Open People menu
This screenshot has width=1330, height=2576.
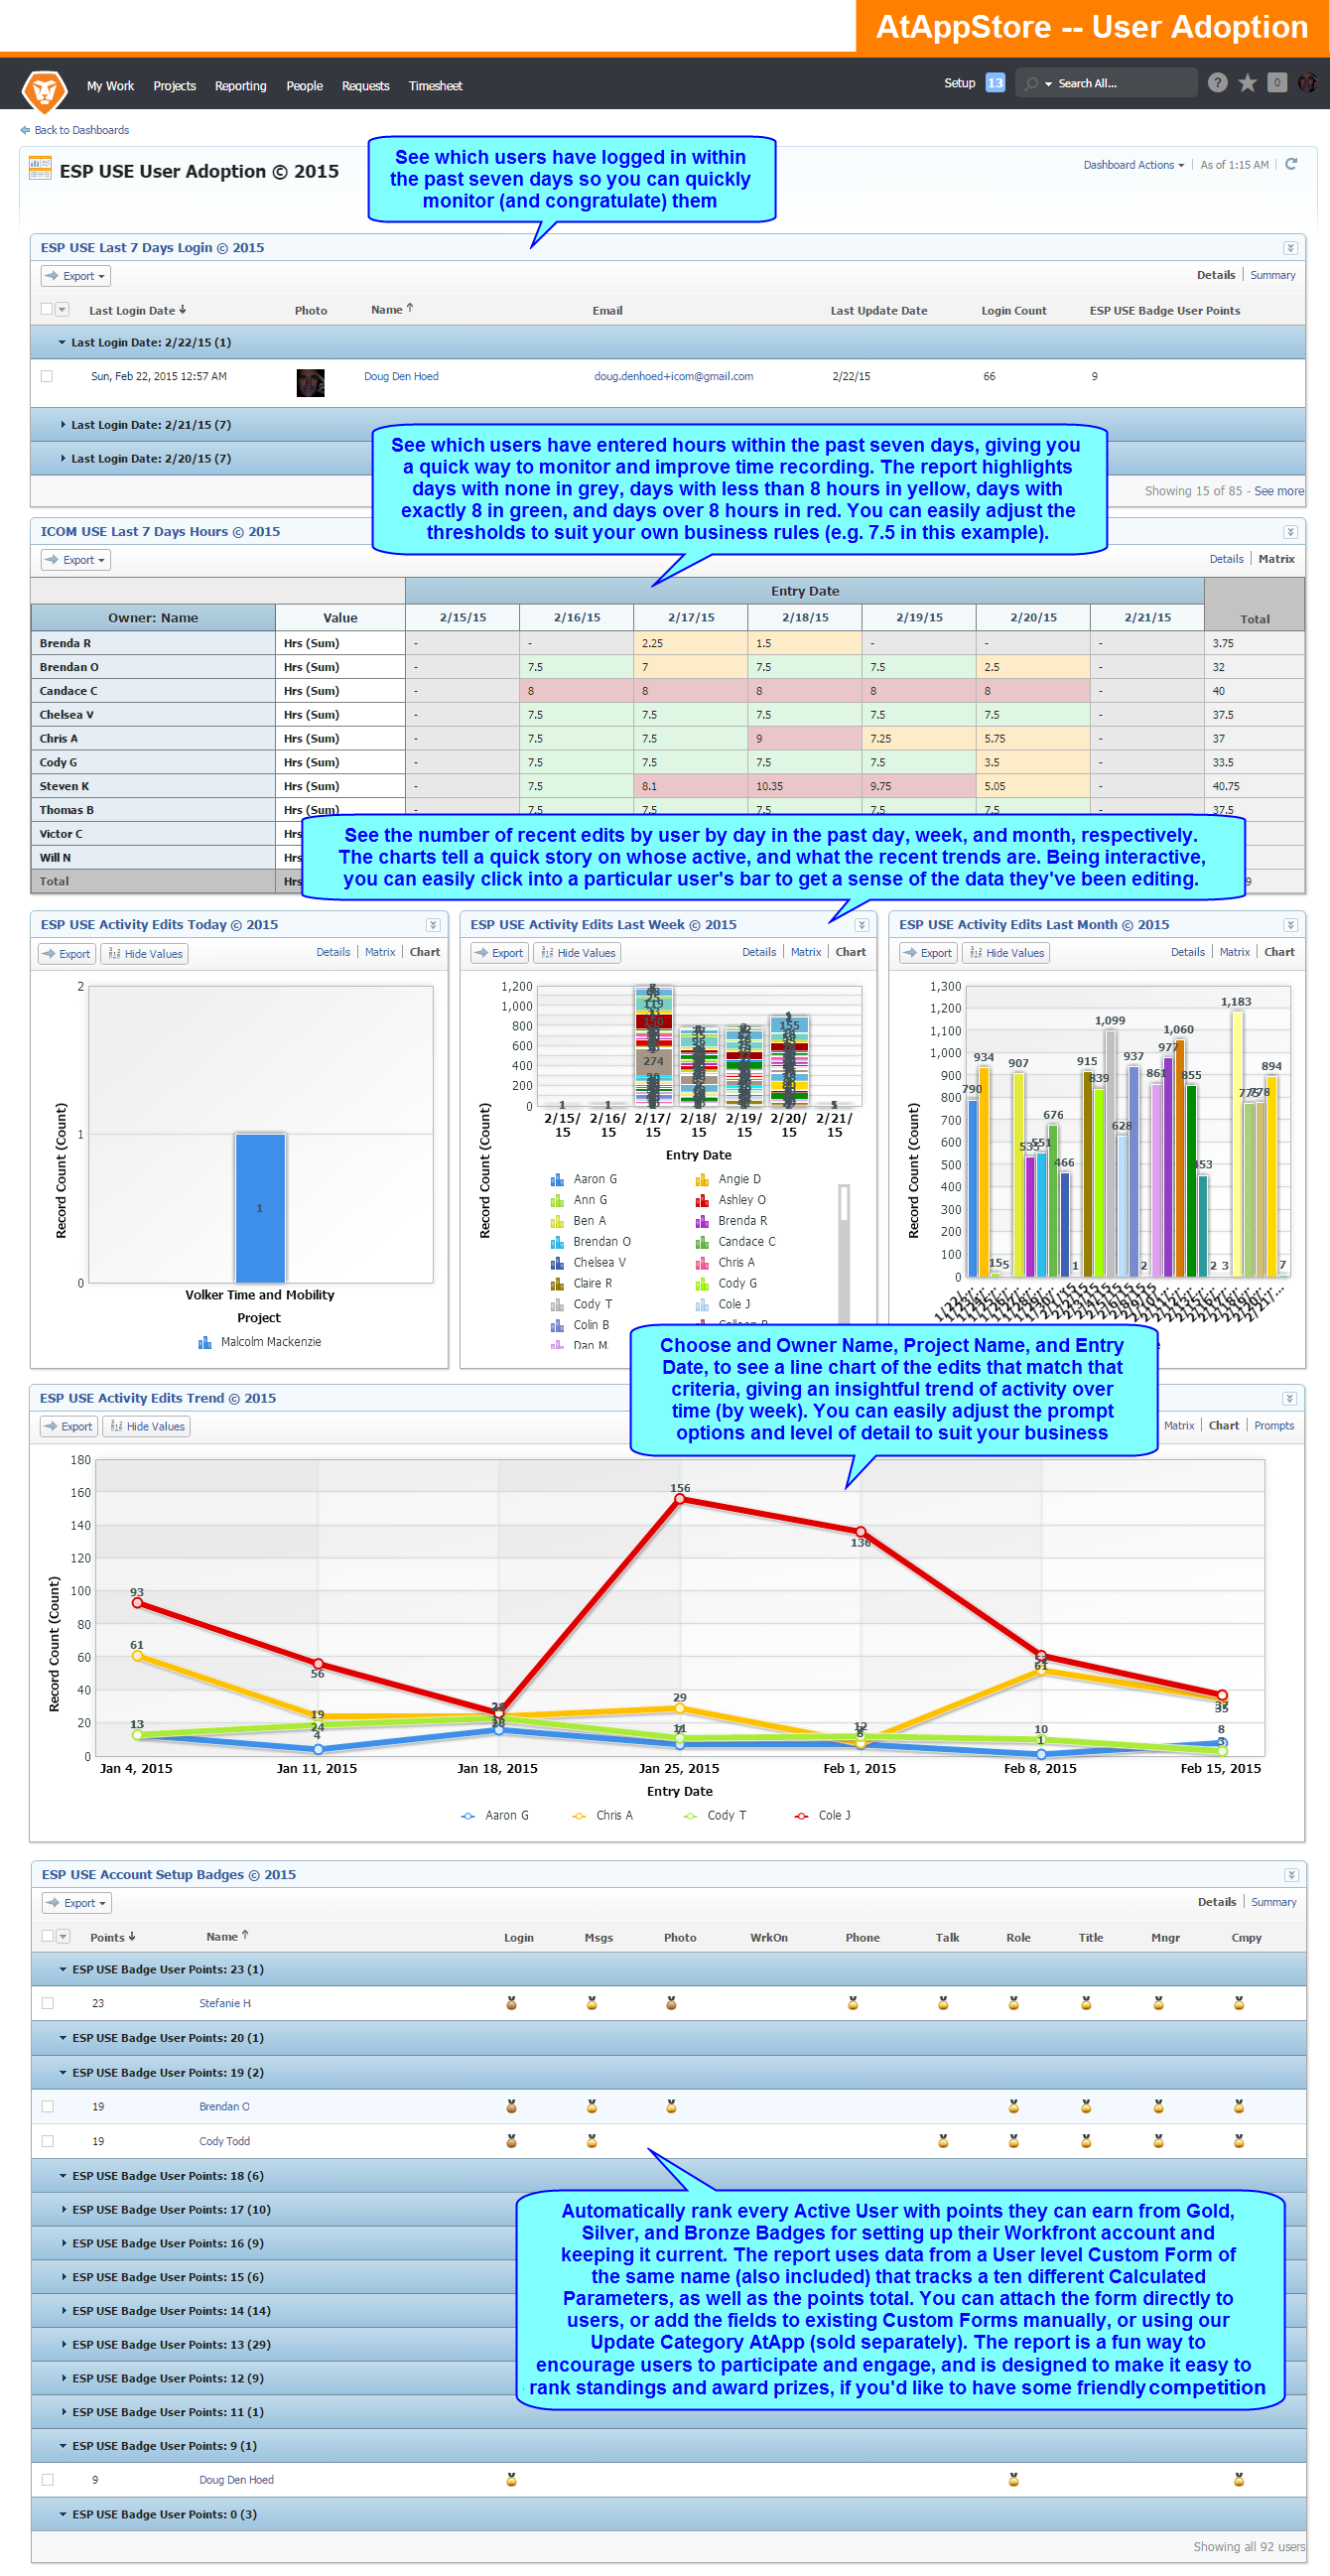[304, 86]
